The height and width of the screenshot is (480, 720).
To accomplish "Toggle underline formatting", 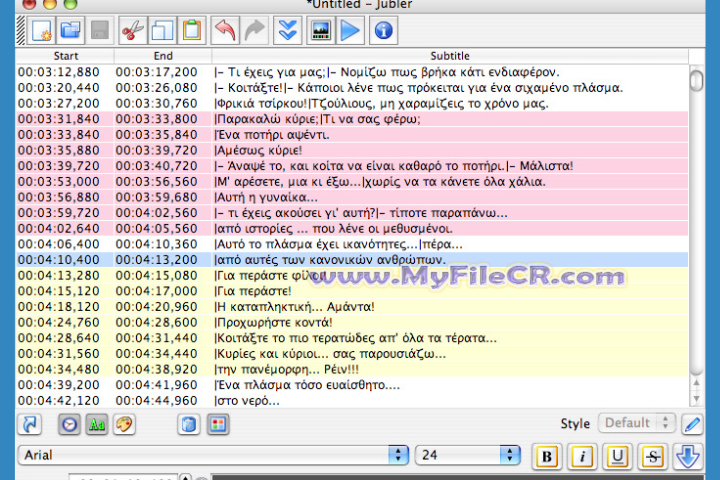I will coord(618,456).
